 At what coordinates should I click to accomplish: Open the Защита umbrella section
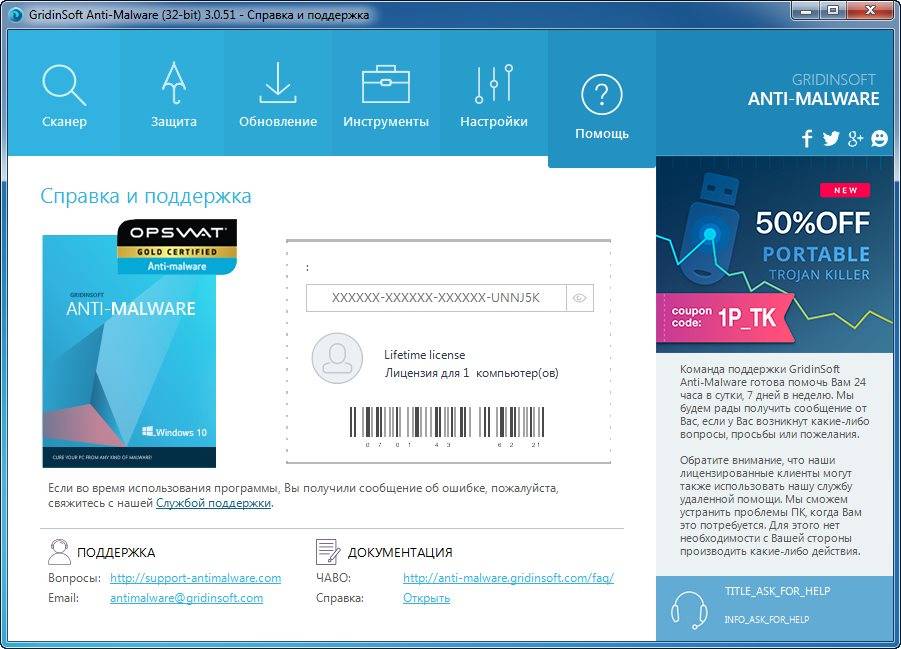tap(174, 95)
